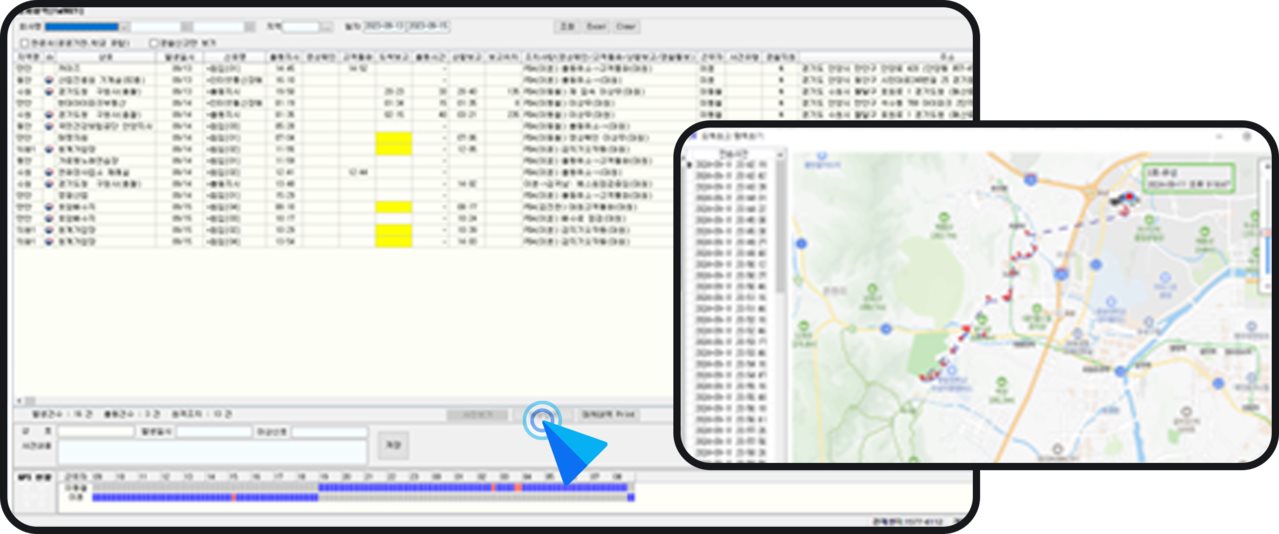Click the 저장 save button beside the memo box
Image resolution: width=1279 pixels, height=534 pixels.
[393, 445]
